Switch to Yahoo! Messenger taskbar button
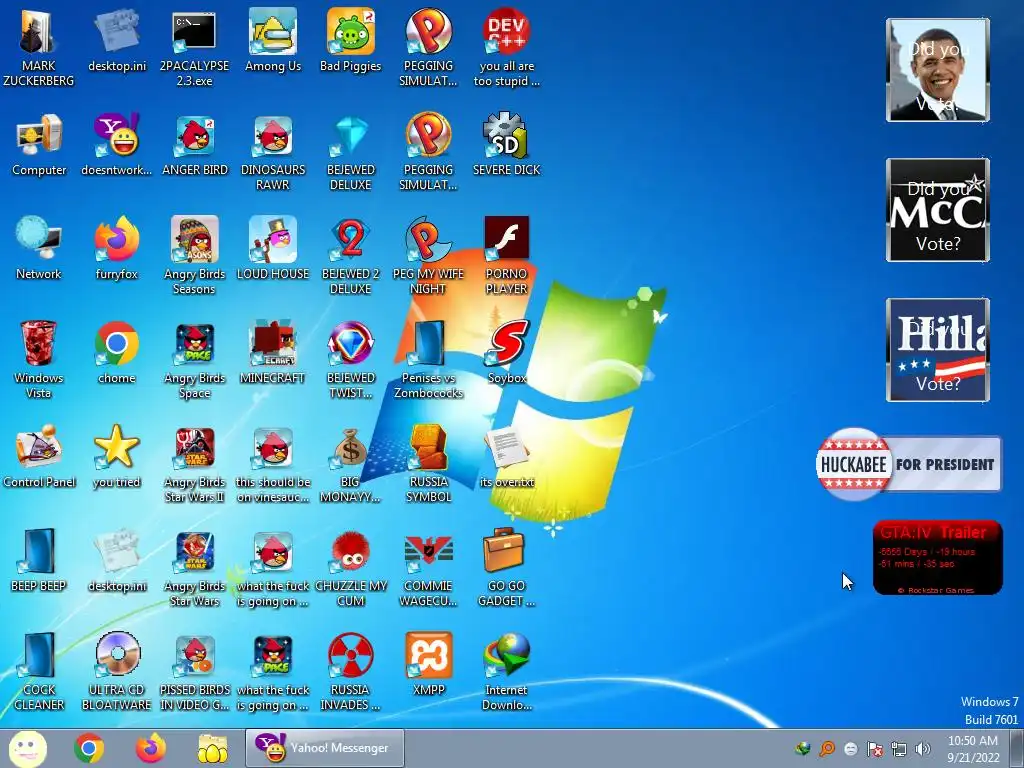The image size is (1024, 768). [325, 748]
